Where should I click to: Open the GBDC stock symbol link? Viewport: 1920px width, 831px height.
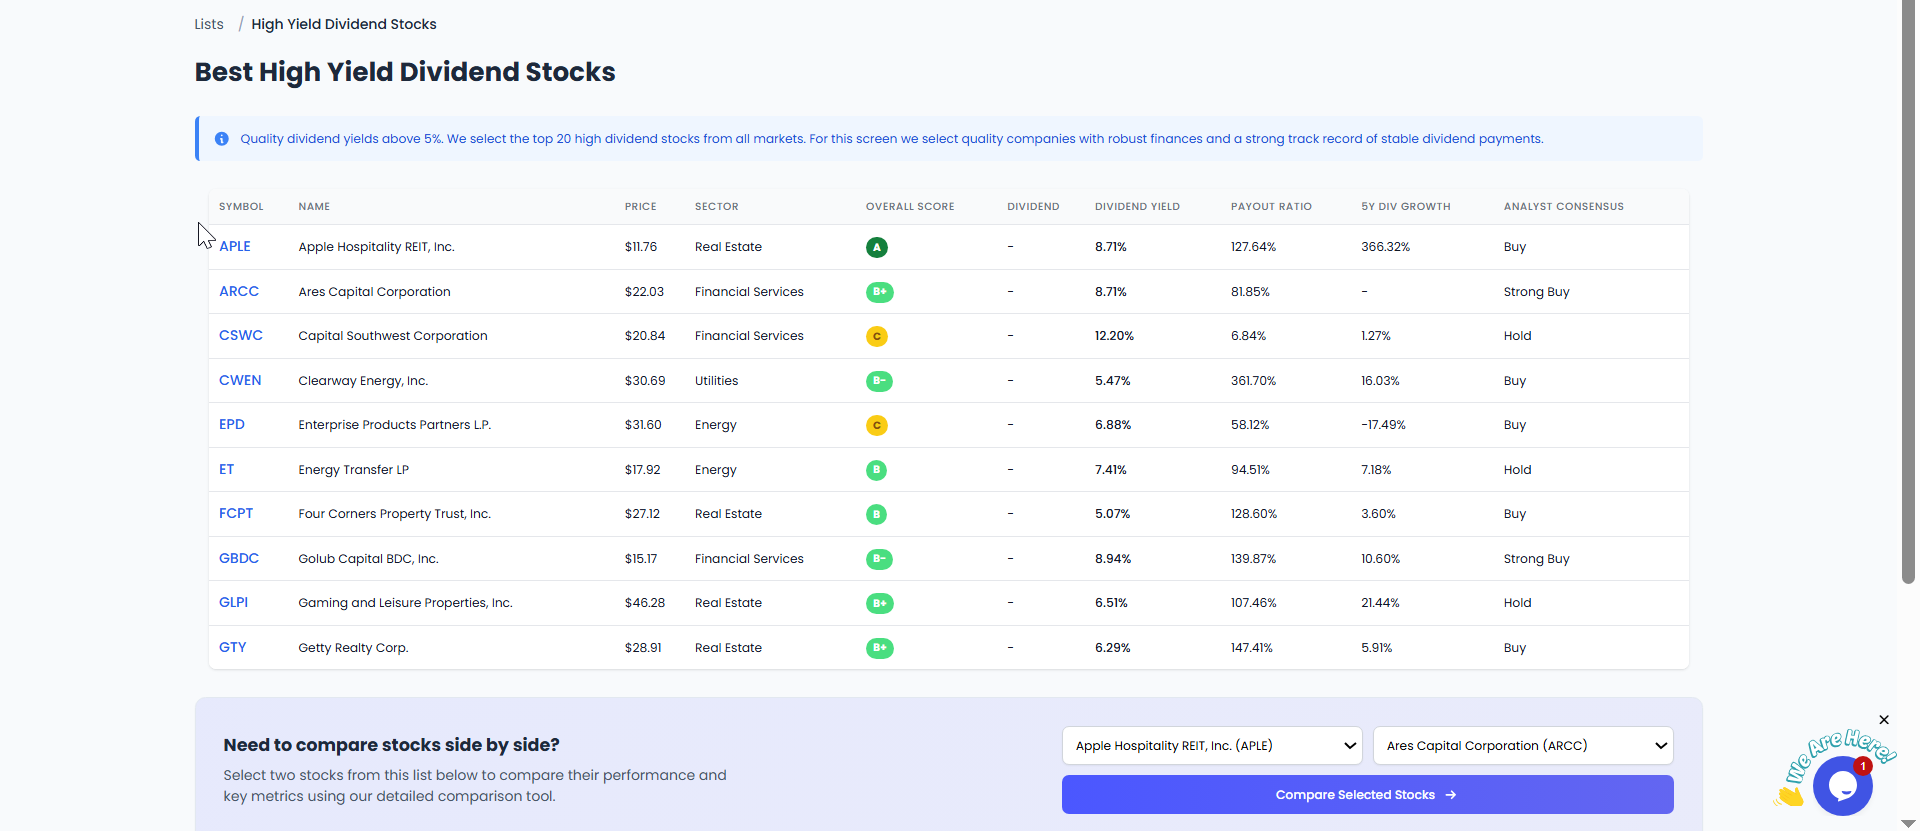239,559
